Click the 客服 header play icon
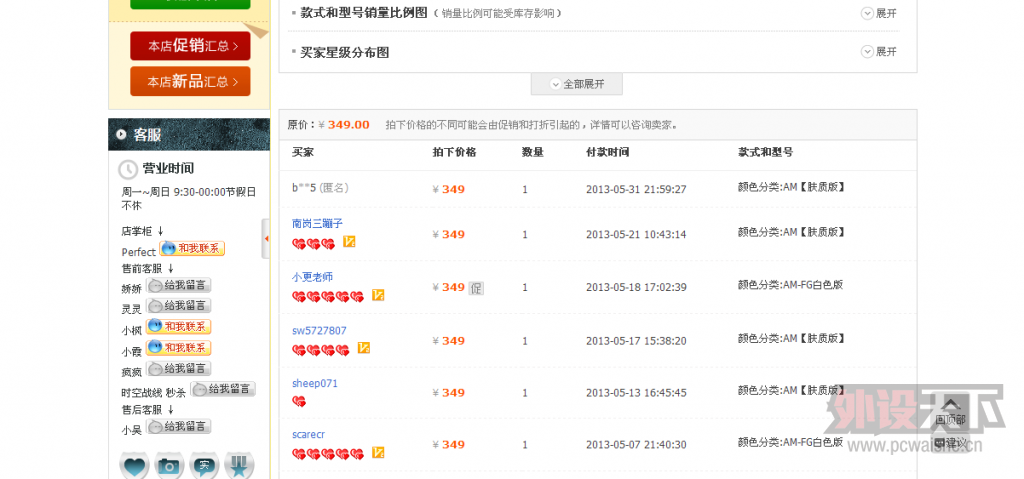Screen dimensions: 1024x479 click(x=121, y=135)
